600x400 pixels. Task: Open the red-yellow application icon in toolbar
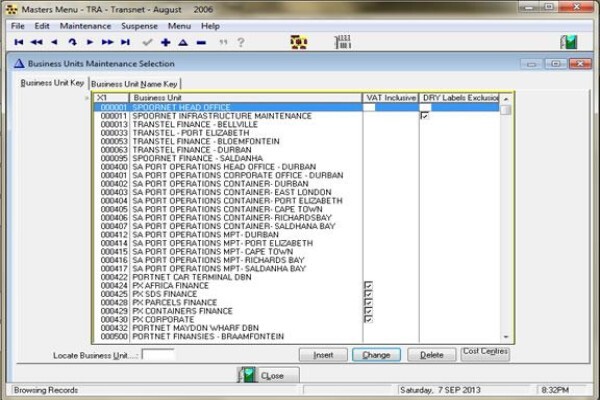point(299,42)
